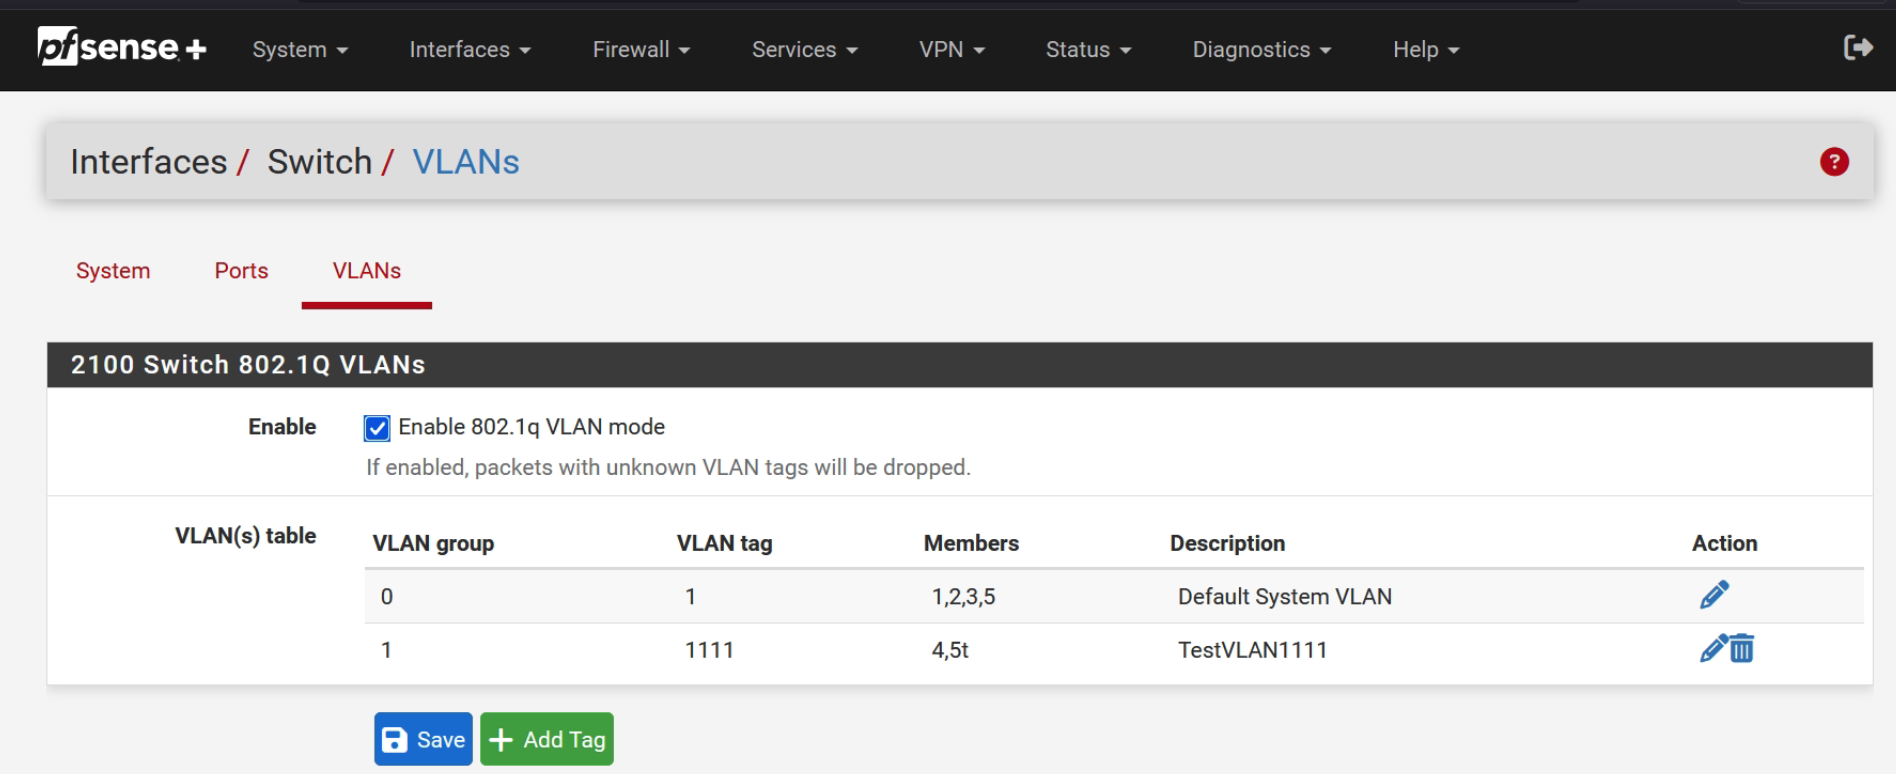1896x774 pixels.
Task: Open the Services dropdown menu
Action: click(804, 49)
